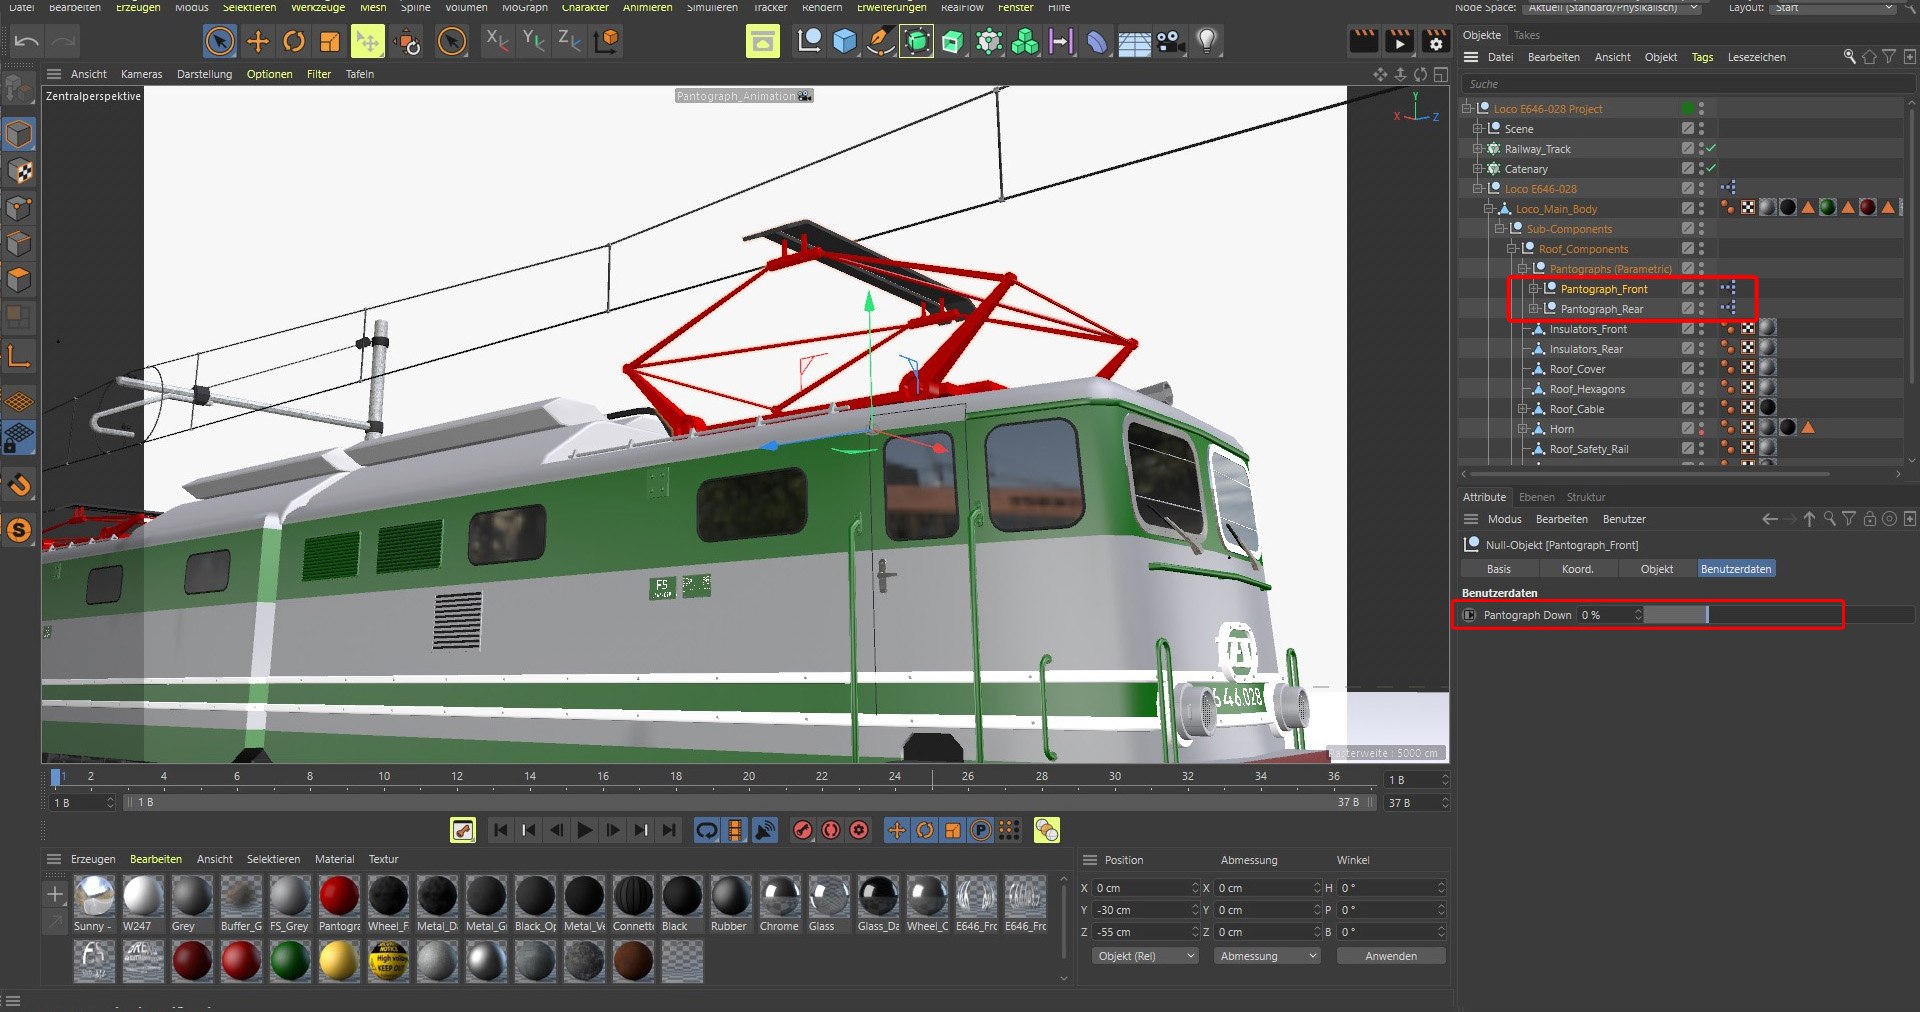Toggle visibility dots for Roof_Cover
This screenshot has width=1920, height=1012.
[1701, 369]
